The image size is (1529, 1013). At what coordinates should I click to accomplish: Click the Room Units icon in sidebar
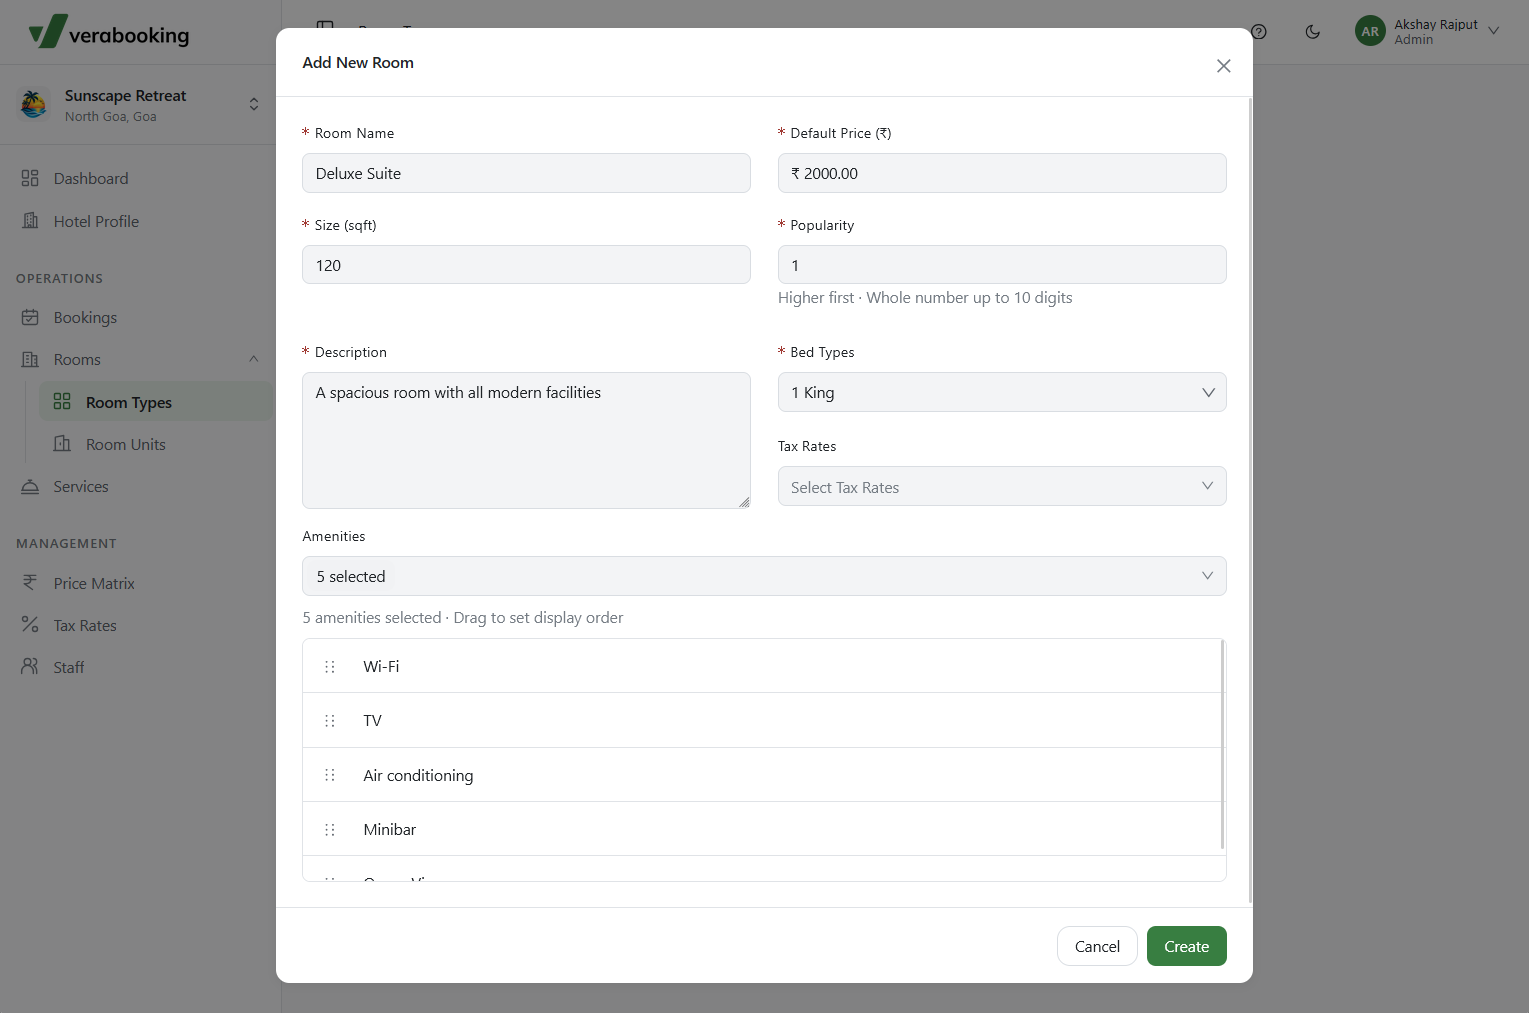pos(62,444)
